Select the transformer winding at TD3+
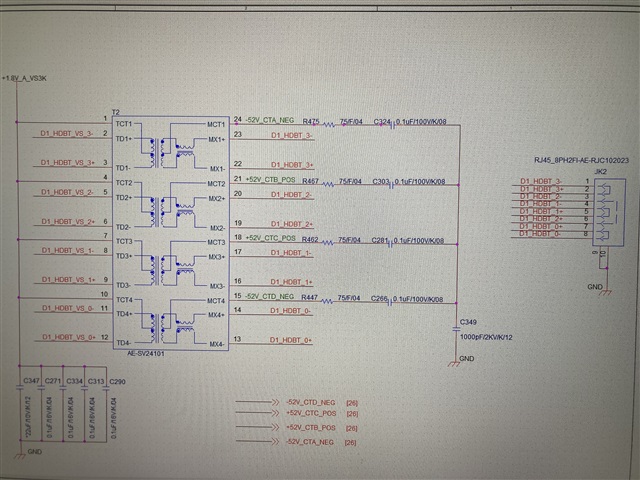640x480 pixels. pos(154,271)
